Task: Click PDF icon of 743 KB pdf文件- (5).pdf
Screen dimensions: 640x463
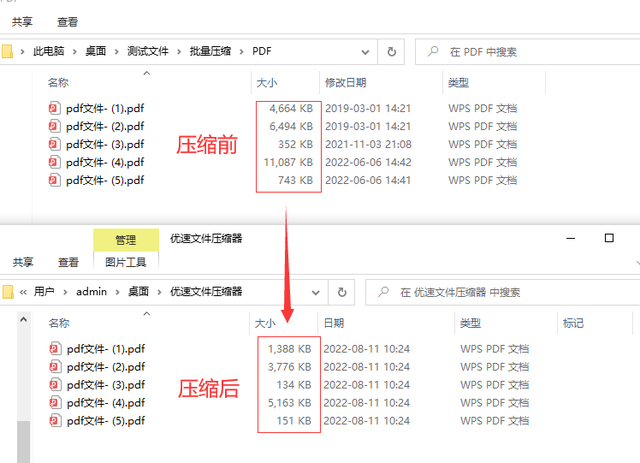Action: pos(54,180)
